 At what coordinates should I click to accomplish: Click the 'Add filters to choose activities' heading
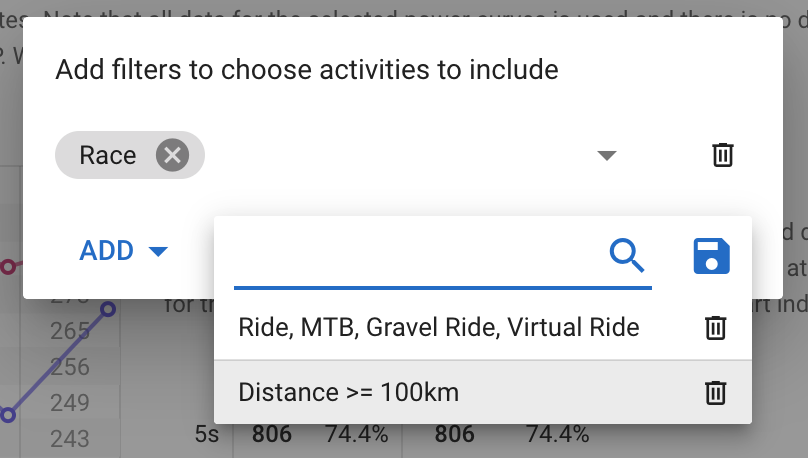tap(307, 70)
